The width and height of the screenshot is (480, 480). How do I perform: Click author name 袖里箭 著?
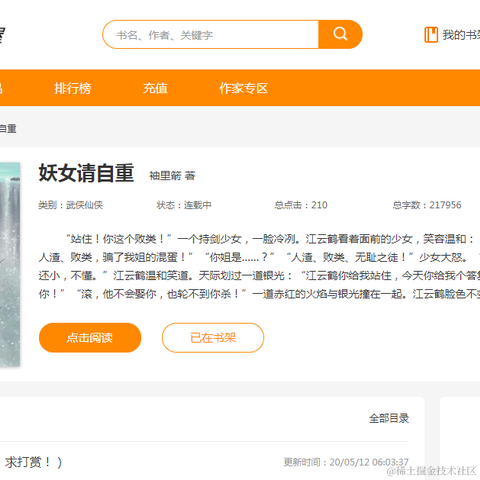tap(172, 176)
